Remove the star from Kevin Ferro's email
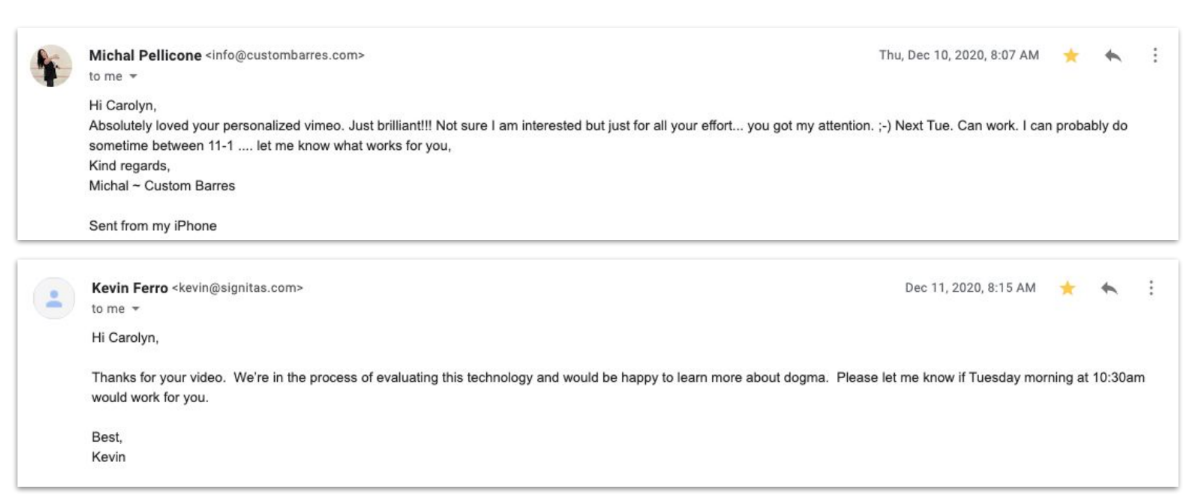The height and width of the screenshot is (499, 1195). tap(1067, 288)
